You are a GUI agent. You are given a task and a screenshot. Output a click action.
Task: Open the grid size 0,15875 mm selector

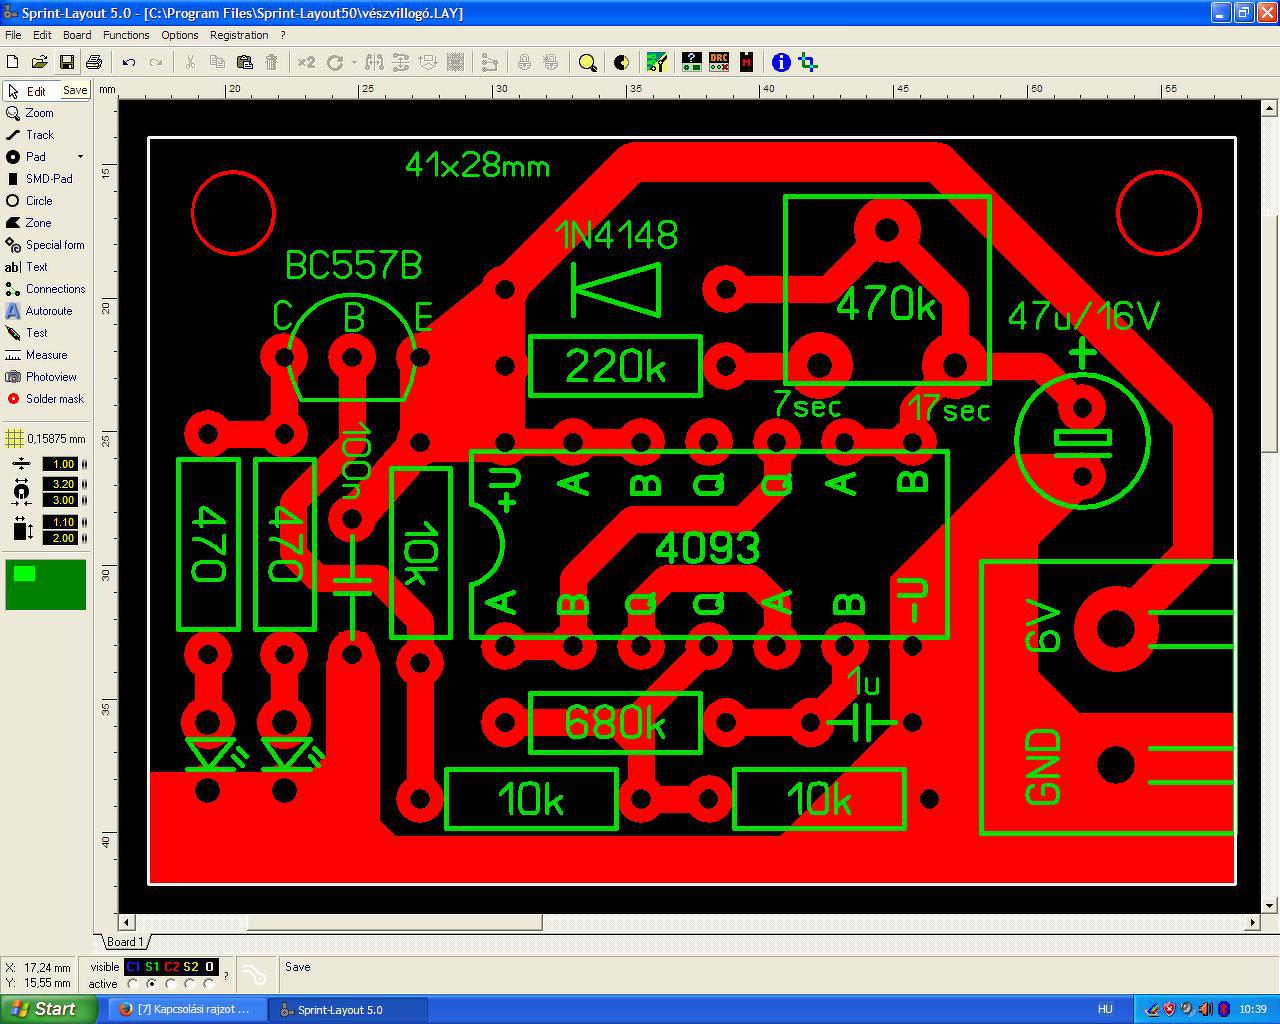click(x=45, y=439)
